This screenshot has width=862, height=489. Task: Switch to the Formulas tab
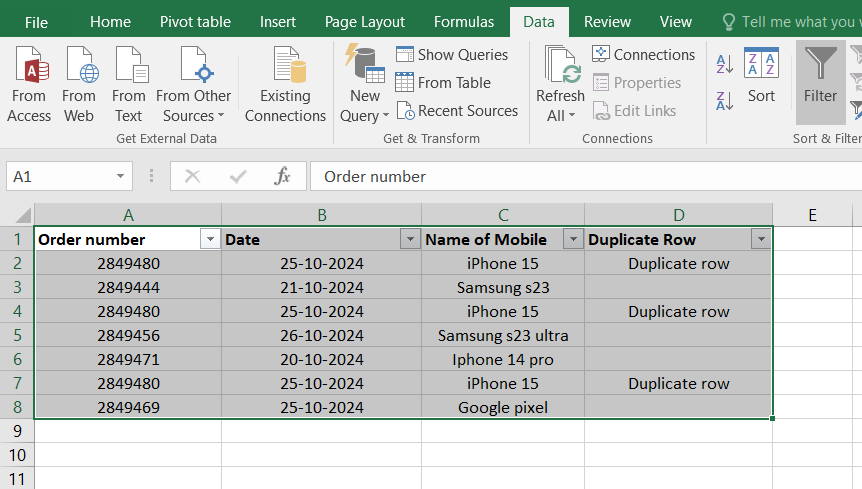coord(464,22)
